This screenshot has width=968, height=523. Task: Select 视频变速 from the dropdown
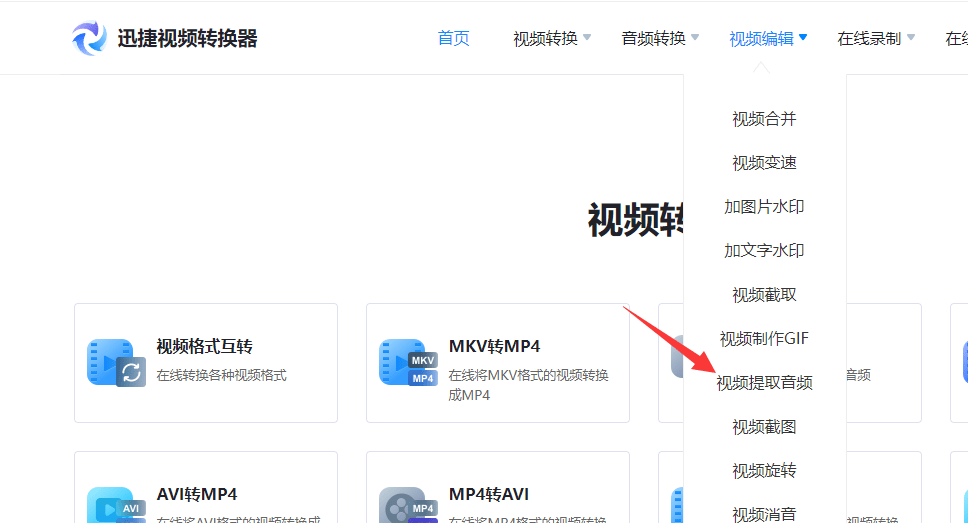click(764, 162)
